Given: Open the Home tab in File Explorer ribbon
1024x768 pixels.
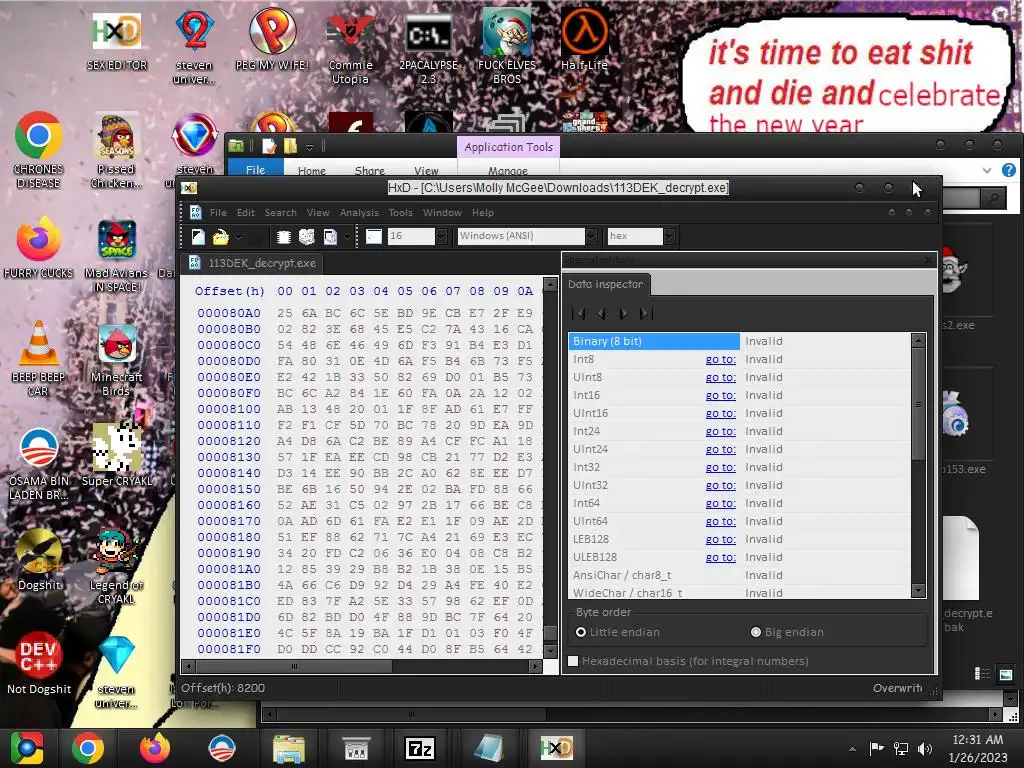Looking at the screenshot, I should [312, 170].
